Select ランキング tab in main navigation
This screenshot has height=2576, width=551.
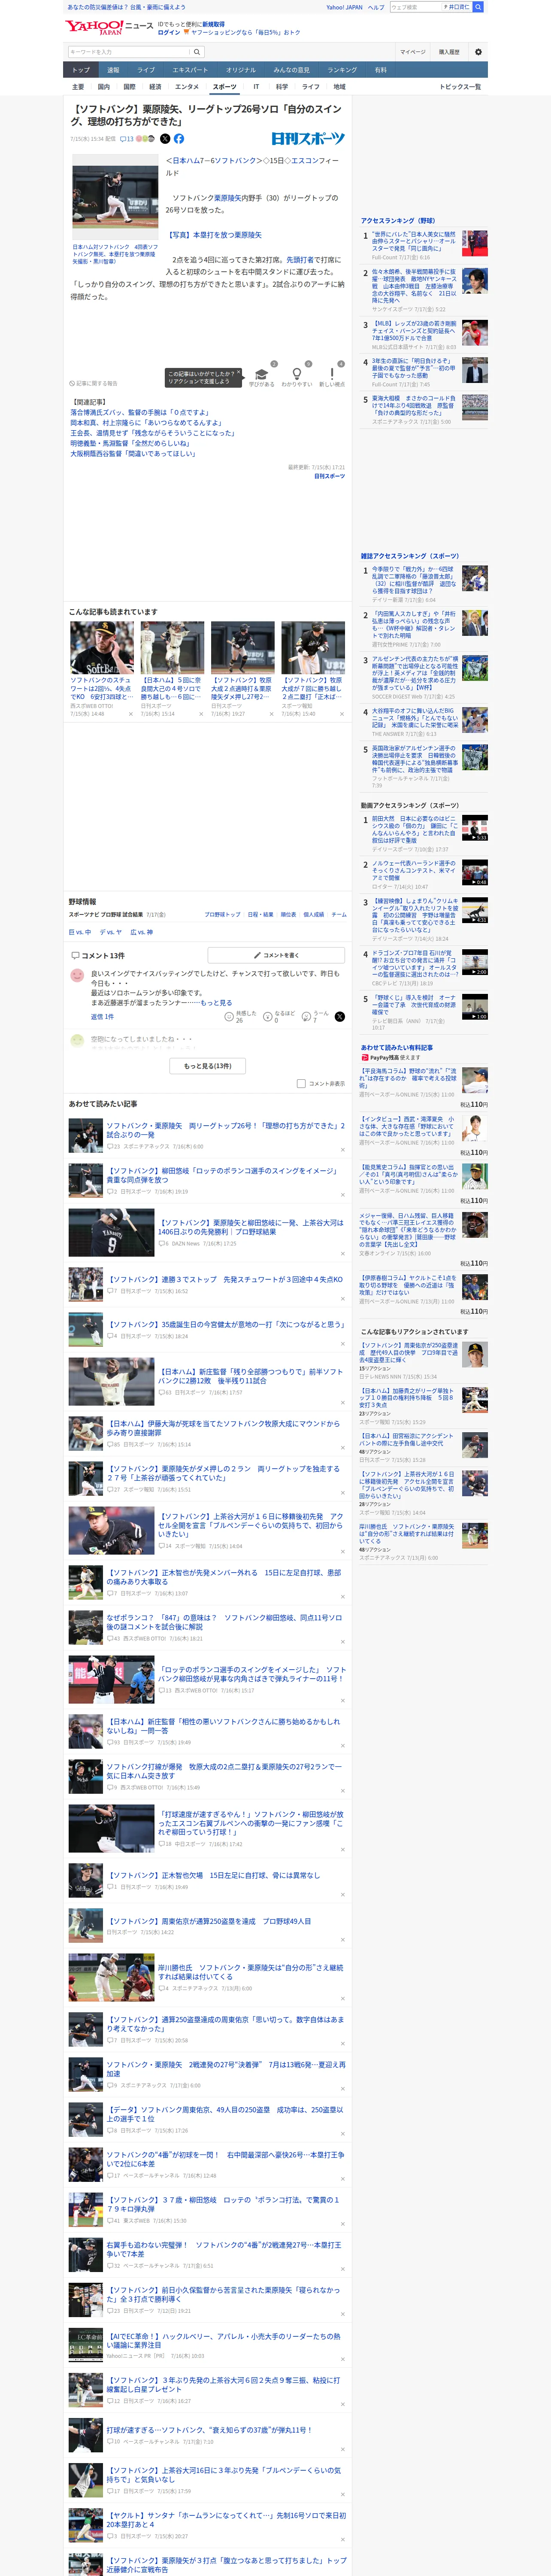(342, 70)
